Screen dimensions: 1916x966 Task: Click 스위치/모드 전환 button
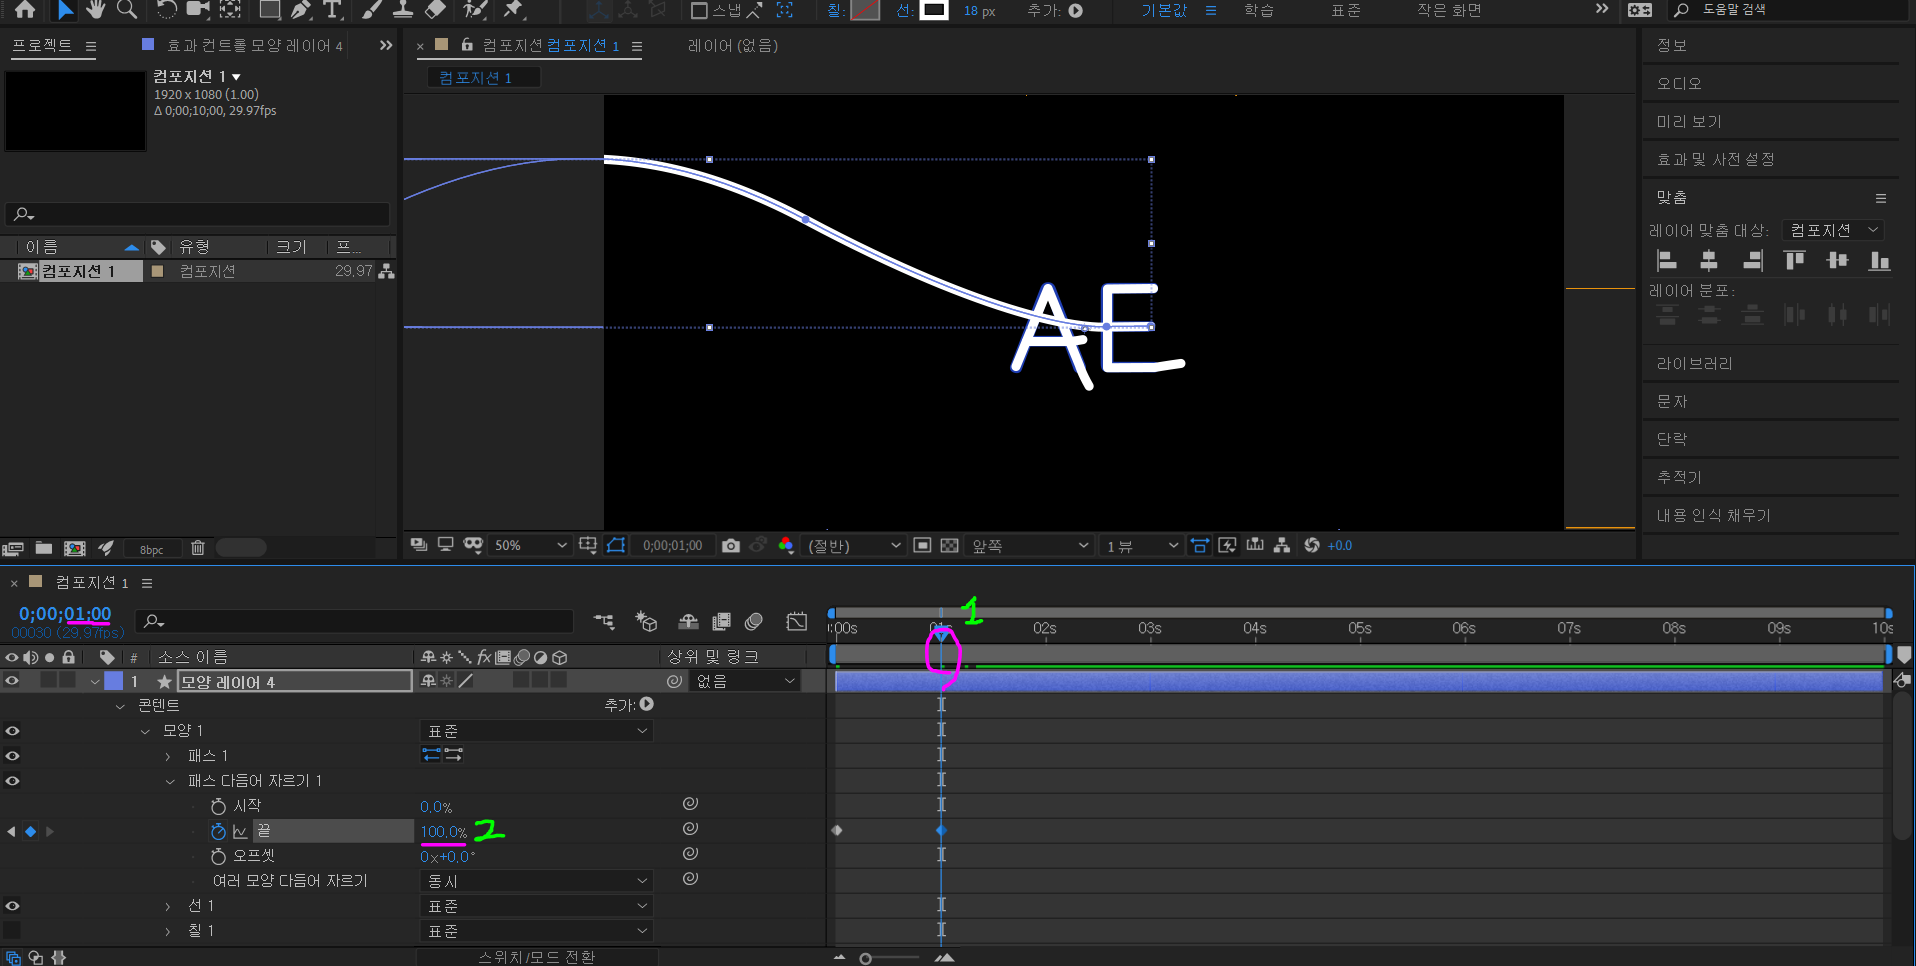point(536,957)
